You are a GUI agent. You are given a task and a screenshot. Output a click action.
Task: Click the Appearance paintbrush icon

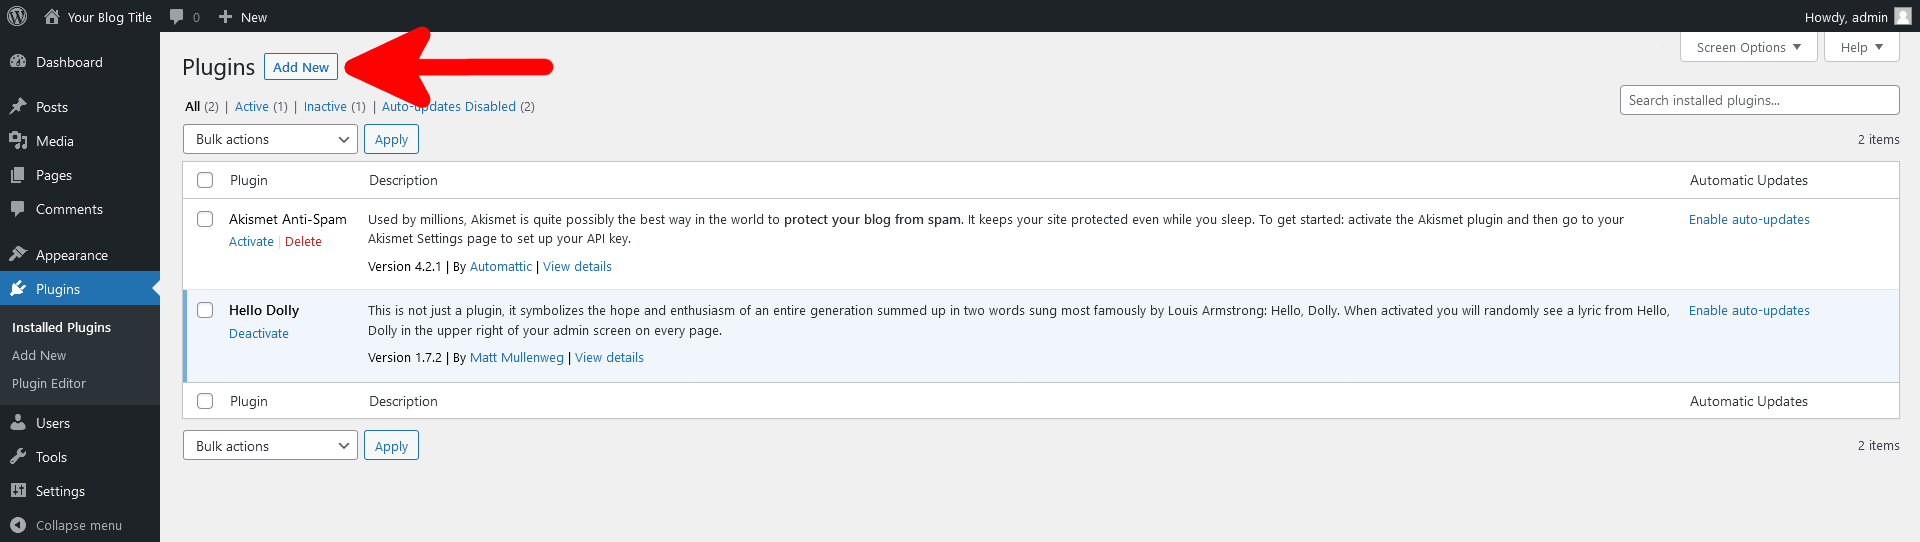click(18, 254)
